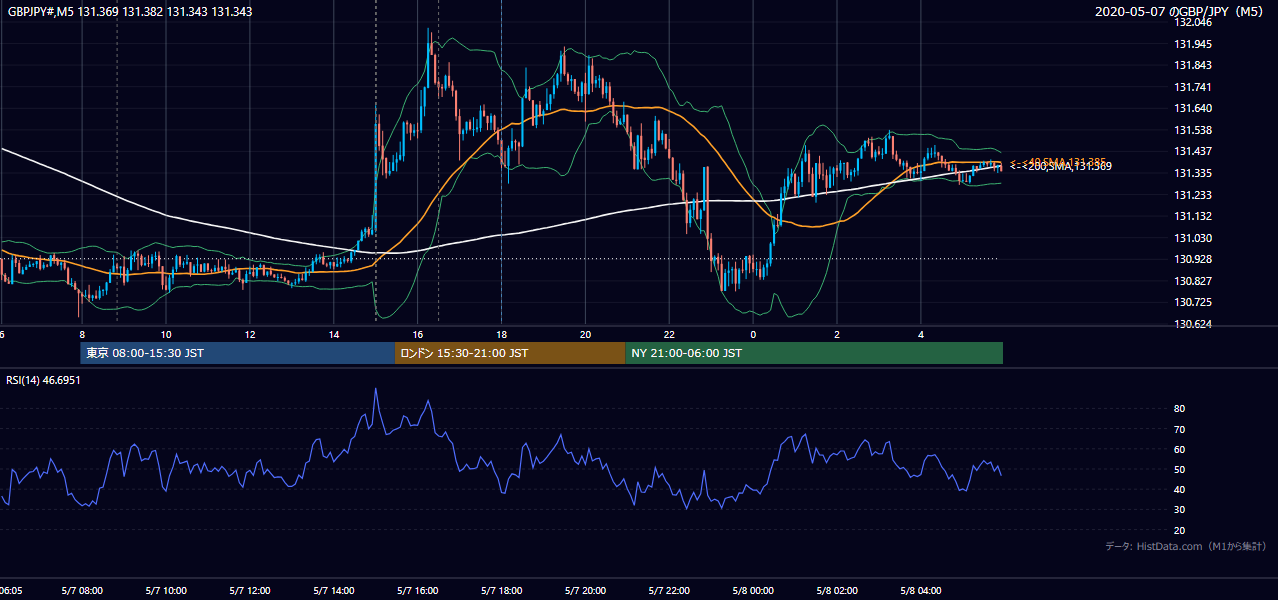This screenshot has height=600, width=1278.
Task: Click the 5/7 08:00 bottom date label
Action: (82, 591)
